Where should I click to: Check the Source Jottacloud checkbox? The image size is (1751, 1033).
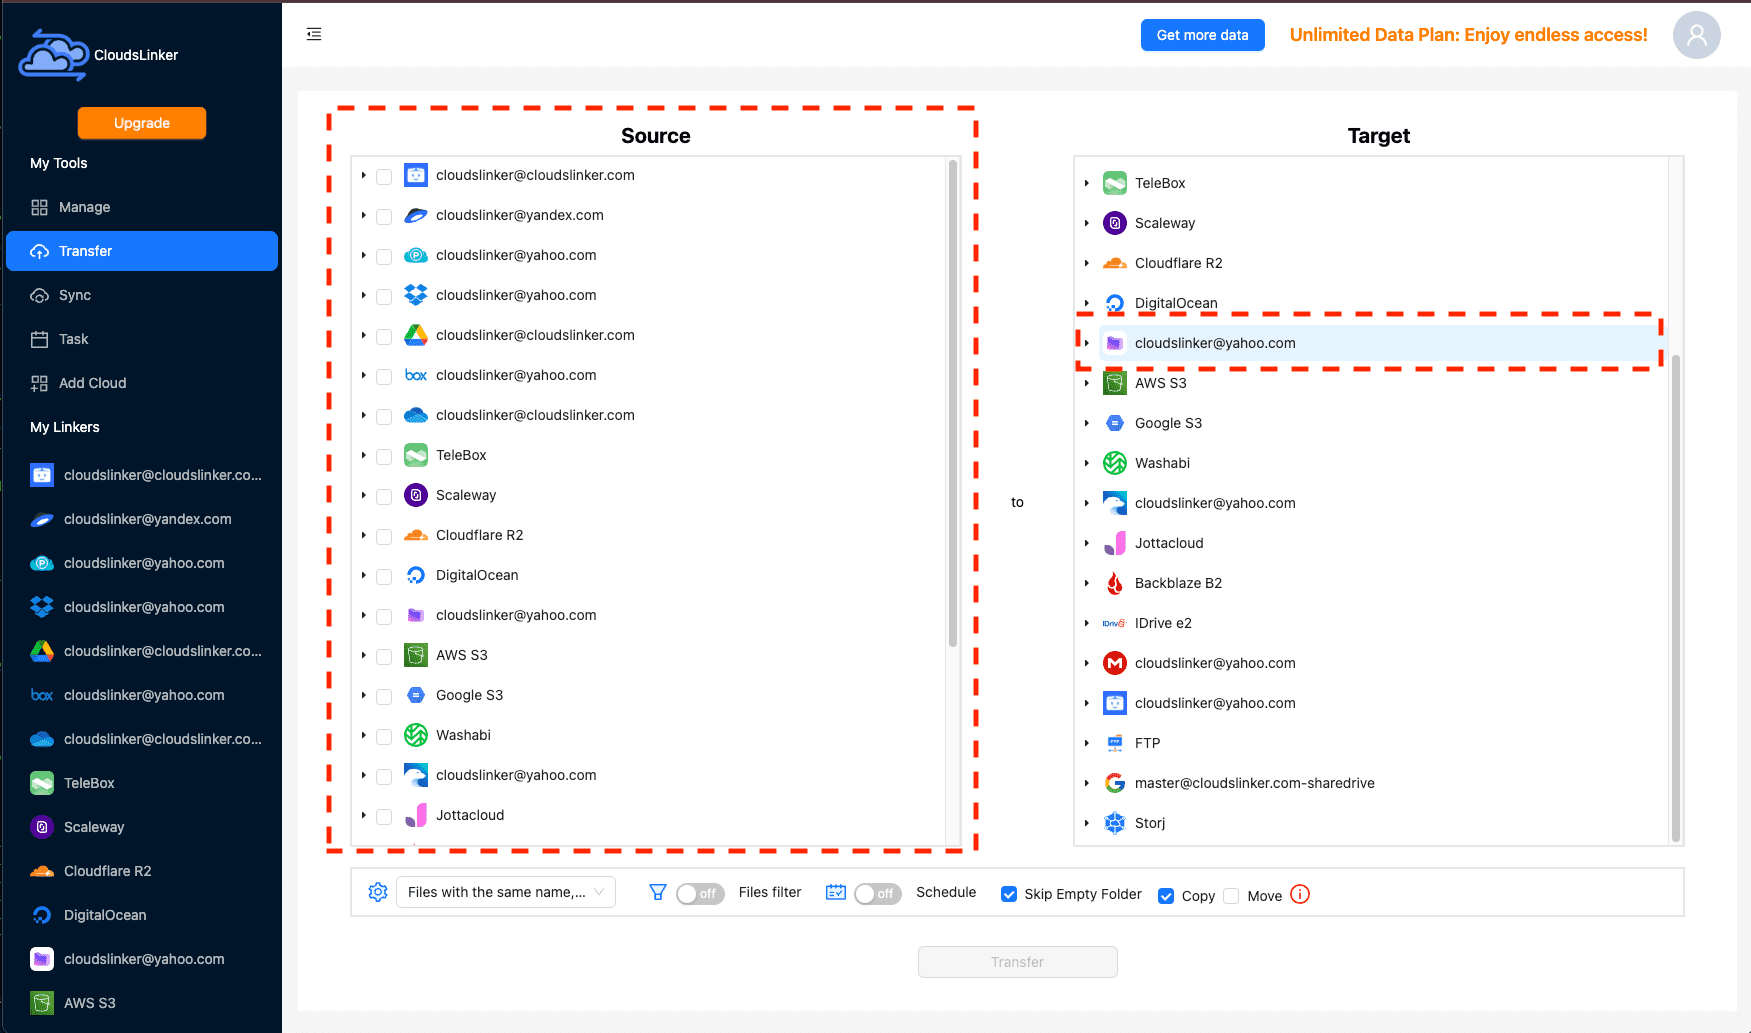[384, 816]
